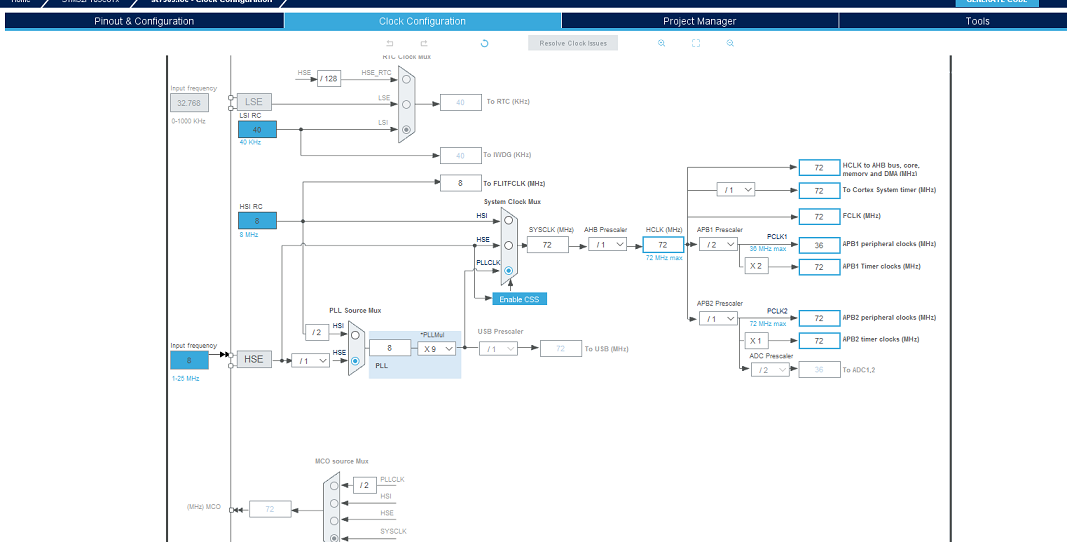Click the To USB (MHz) 72 field
This screenshot has height=542, width=1067.
[561, 348]
